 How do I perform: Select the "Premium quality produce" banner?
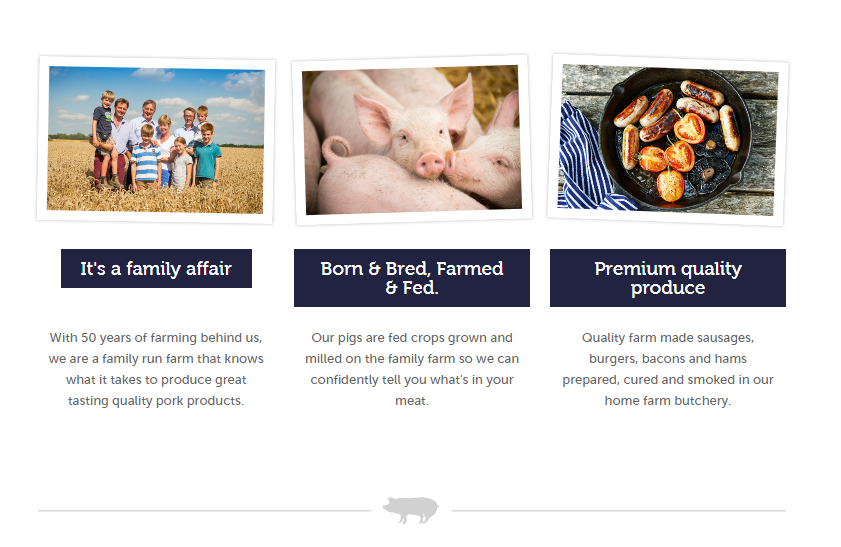click(668, 278)
